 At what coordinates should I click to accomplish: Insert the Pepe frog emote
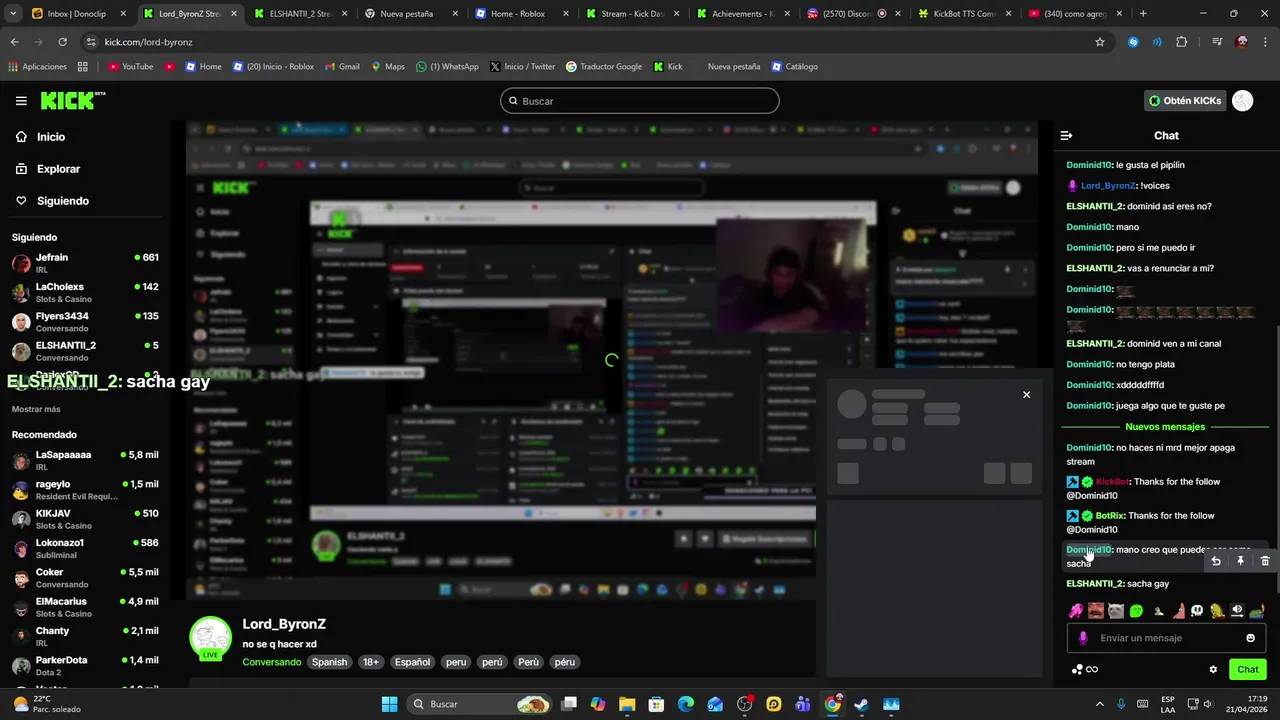pos(1257,611)
